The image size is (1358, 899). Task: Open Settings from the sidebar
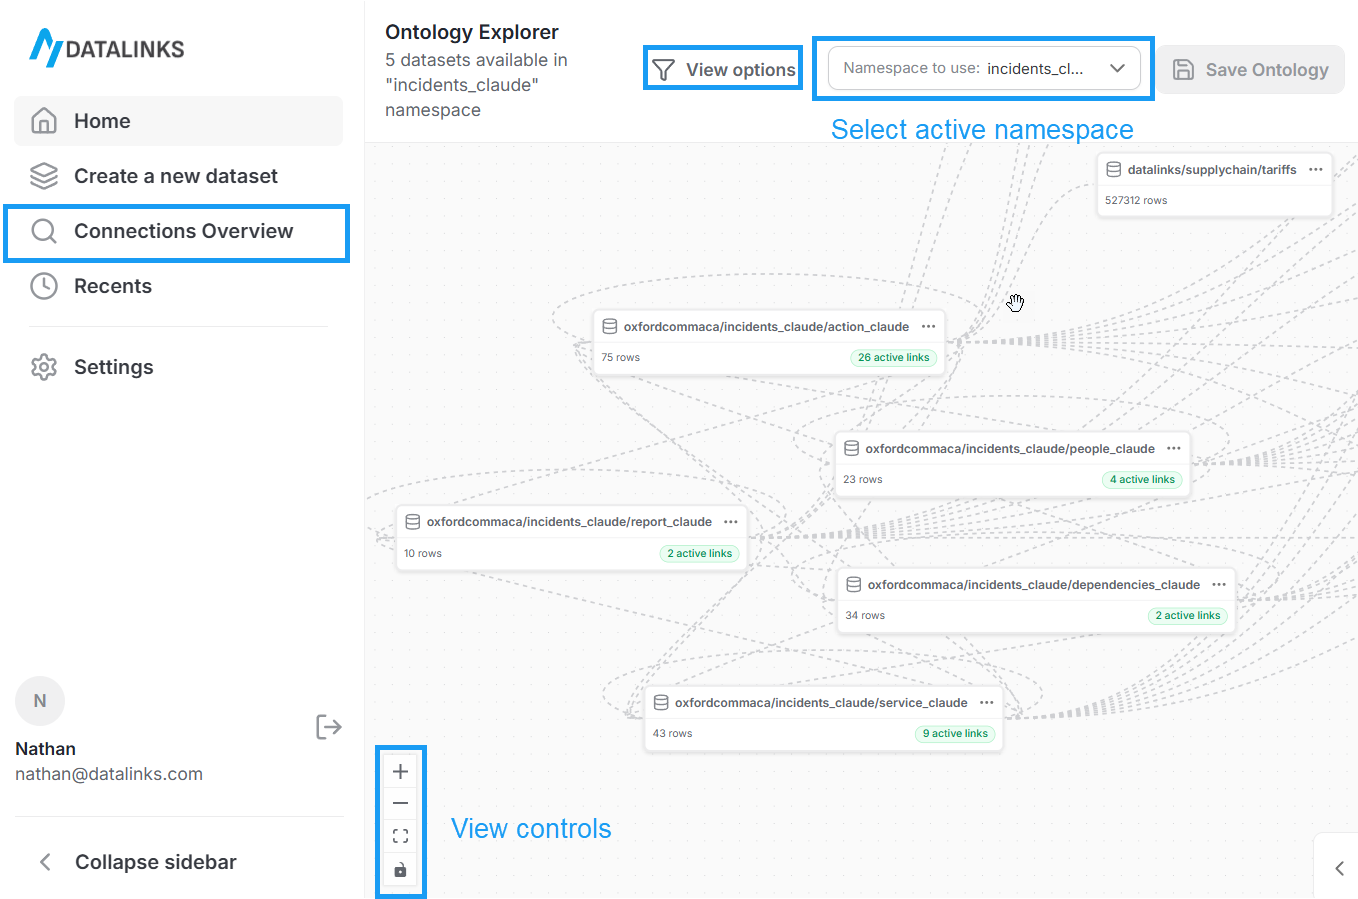click(x=113, y=367)
